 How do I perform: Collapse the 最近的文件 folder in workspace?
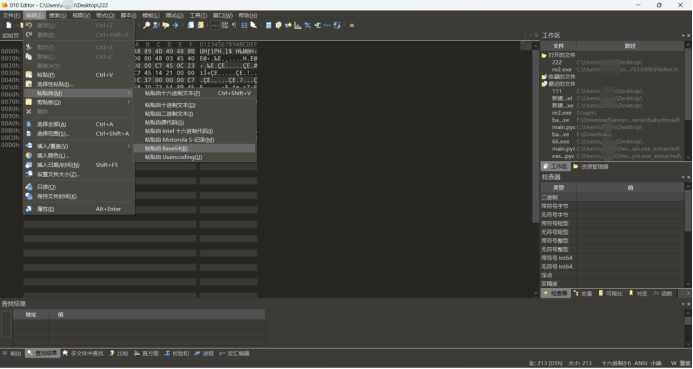click(x=544, y=84)
